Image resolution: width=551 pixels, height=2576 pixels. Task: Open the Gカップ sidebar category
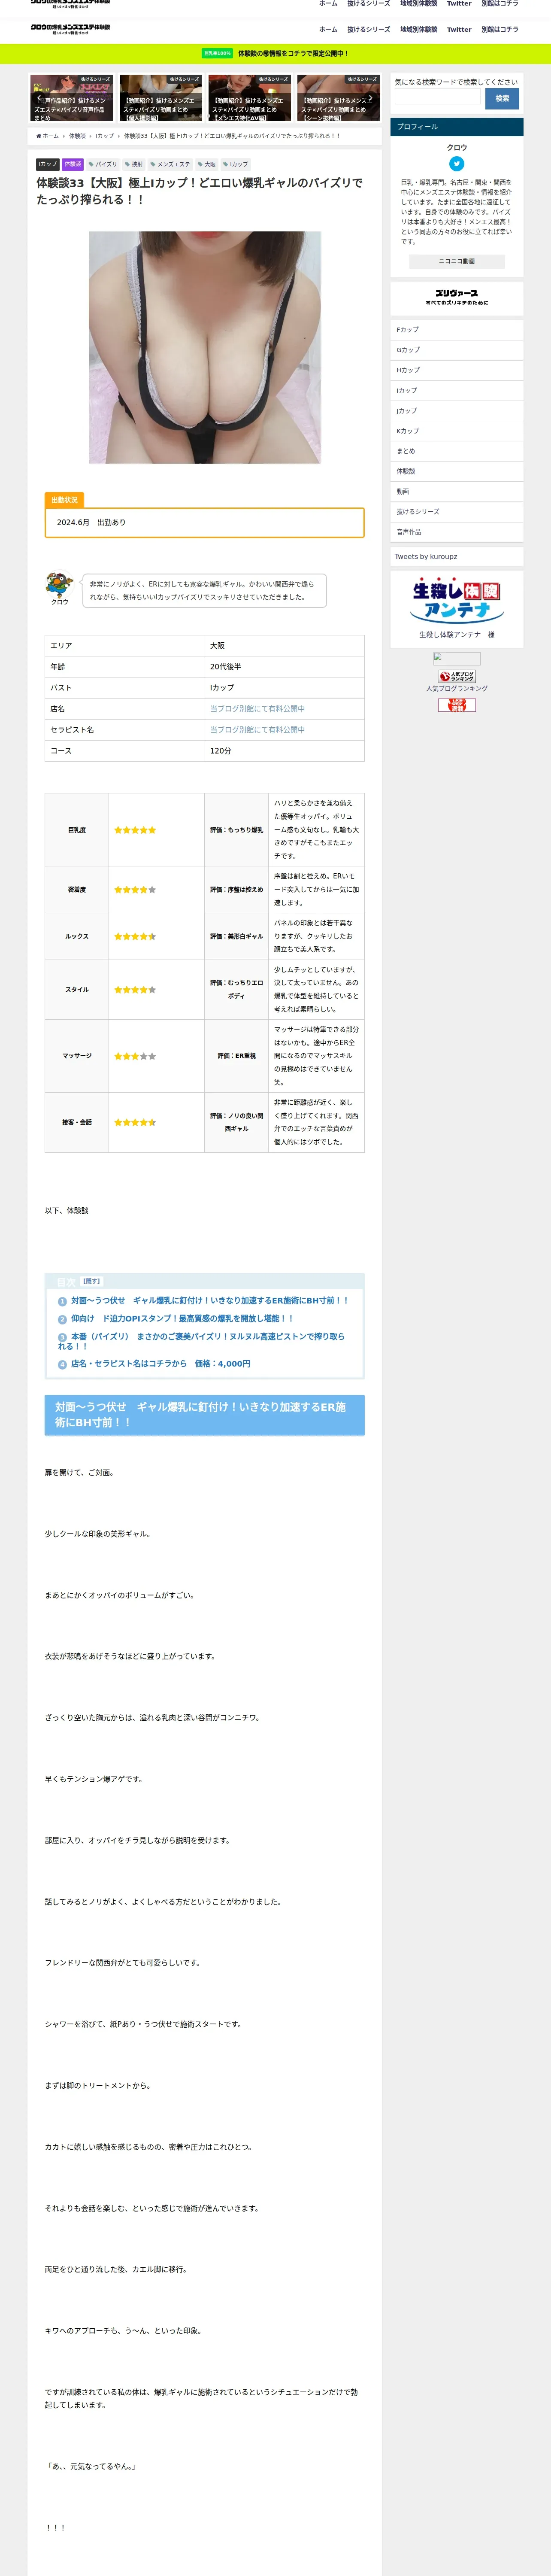(x=457, y=350)
